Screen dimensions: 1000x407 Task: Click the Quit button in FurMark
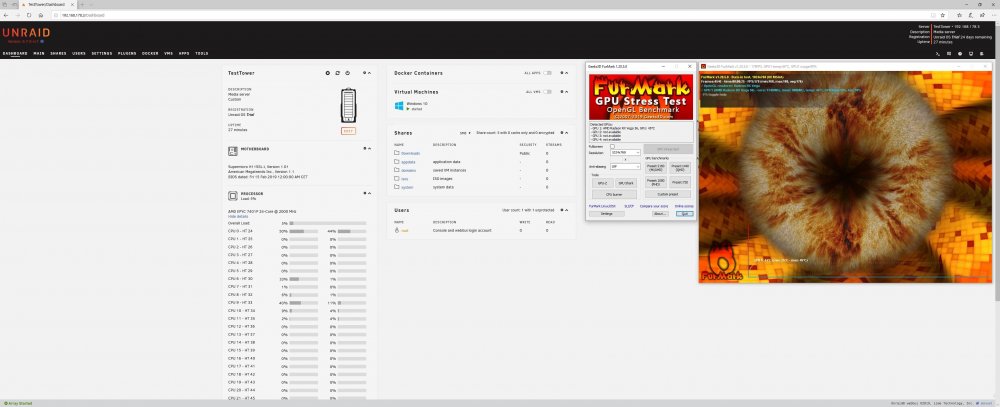tap(684, 214)
